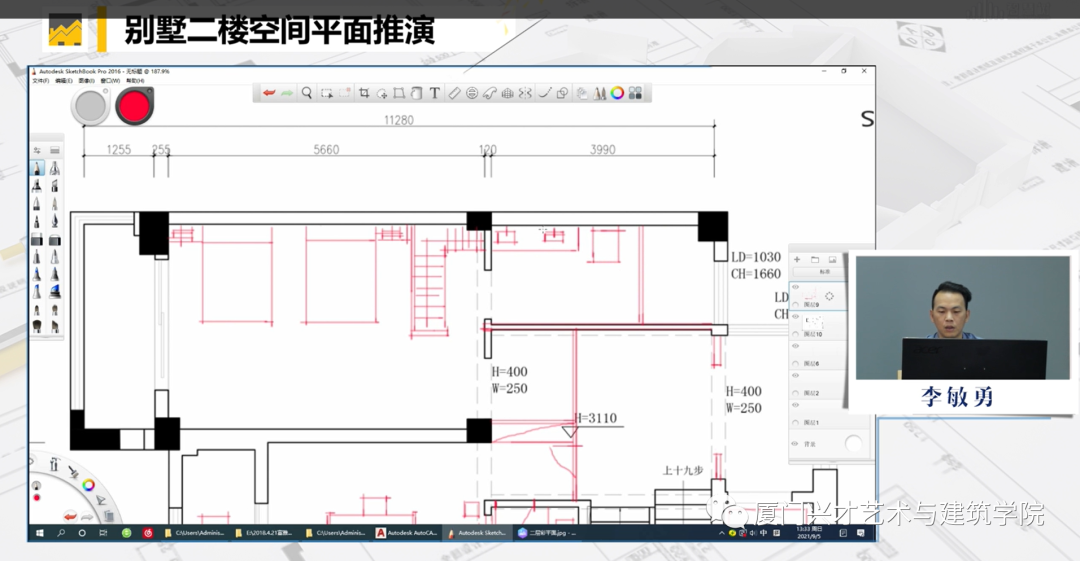Select the 图层9 layer thumbnail

click(x=811, y=294)
